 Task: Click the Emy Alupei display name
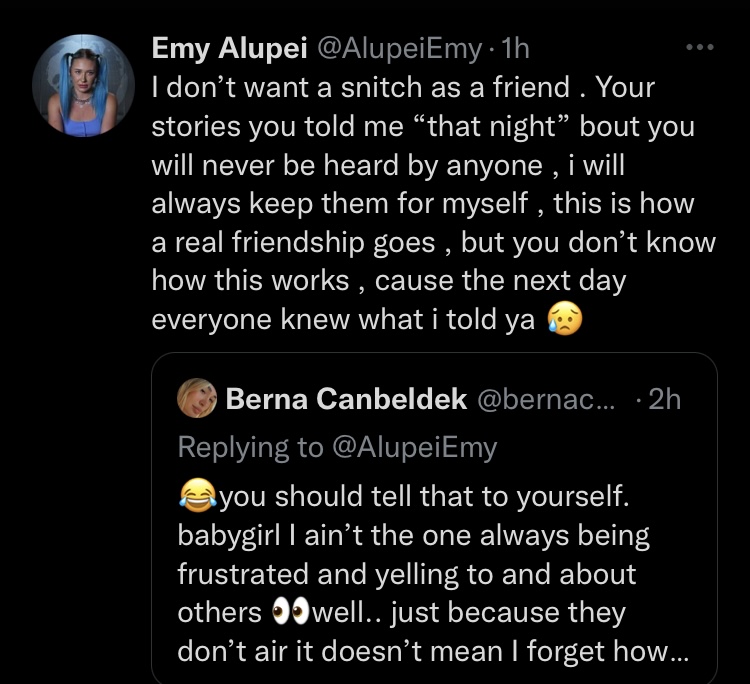tap(230, 48)
